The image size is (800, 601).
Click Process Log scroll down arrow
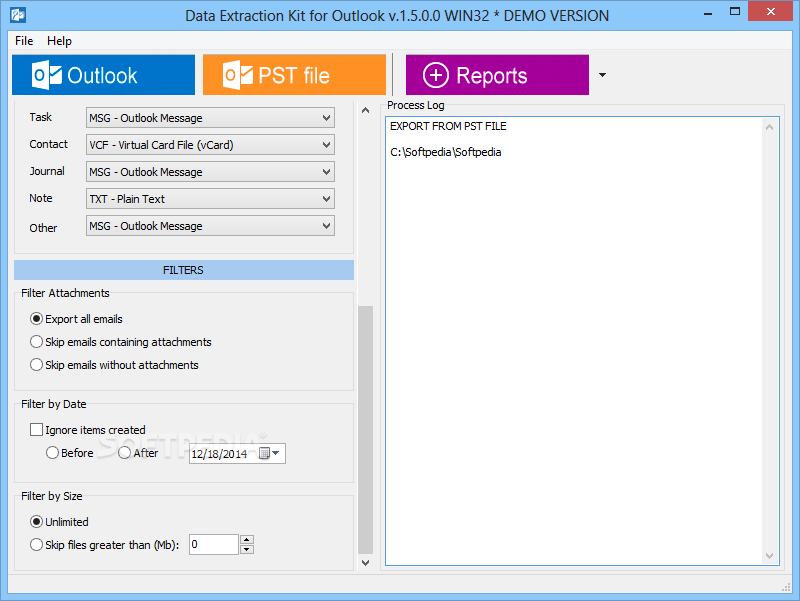pos(769,556)
